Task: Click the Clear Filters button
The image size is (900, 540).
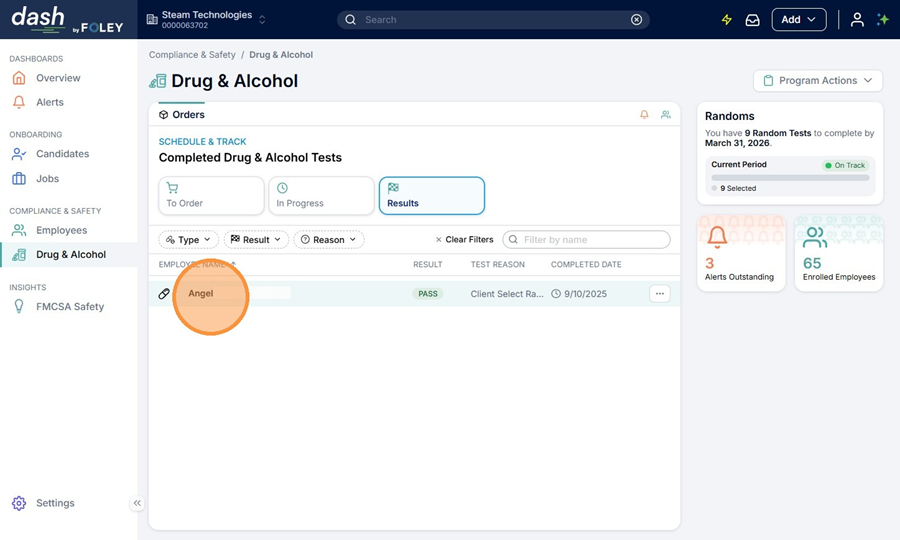Action: pyautogui.click(x=464, y=240)
